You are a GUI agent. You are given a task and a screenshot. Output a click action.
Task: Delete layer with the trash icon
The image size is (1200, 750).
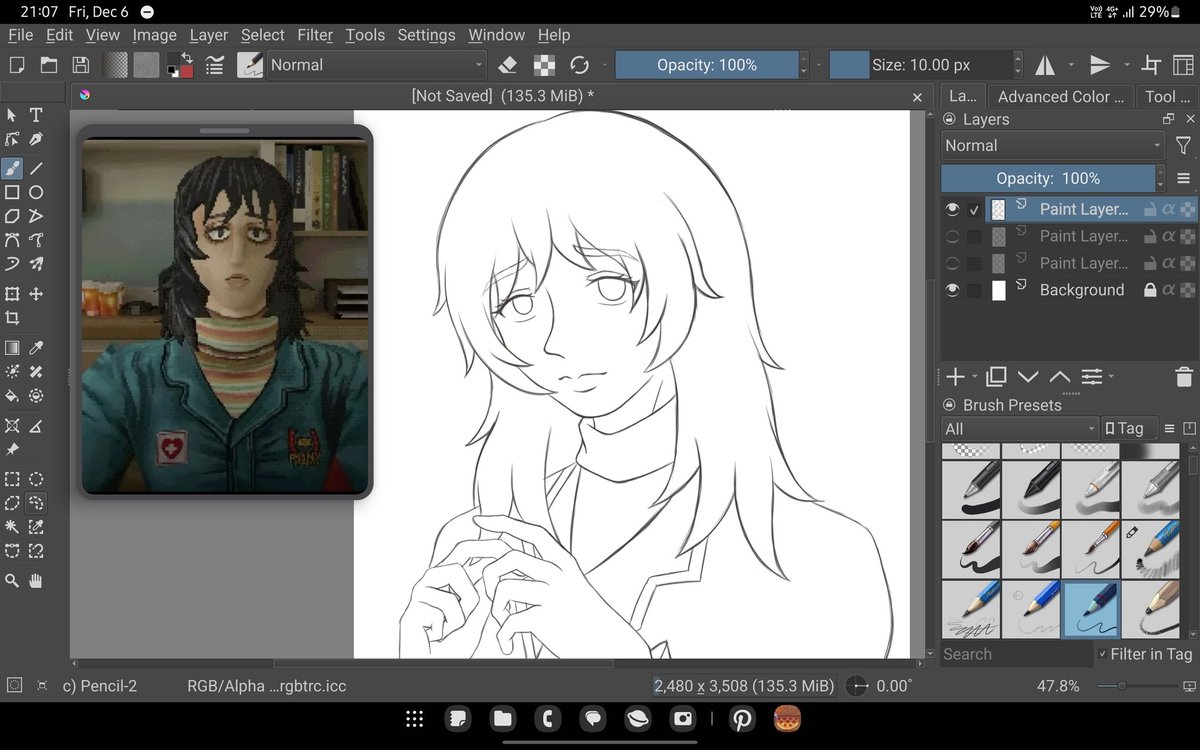coord(1183,377)
